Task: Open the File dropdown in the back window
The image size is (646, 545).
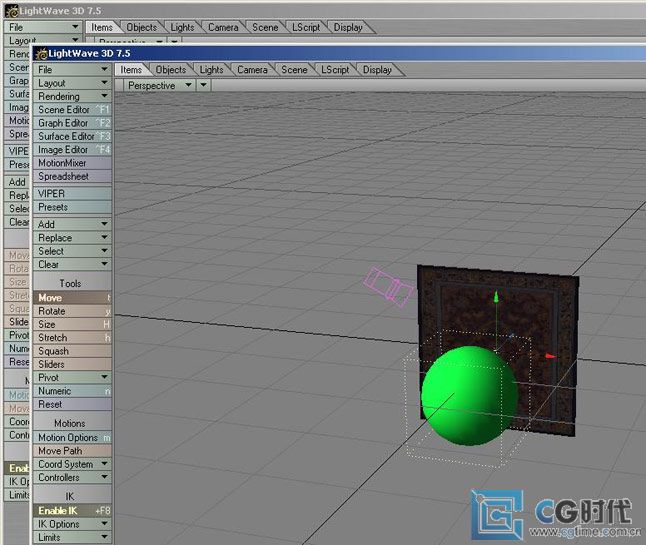Action: [x=43, y=27]
